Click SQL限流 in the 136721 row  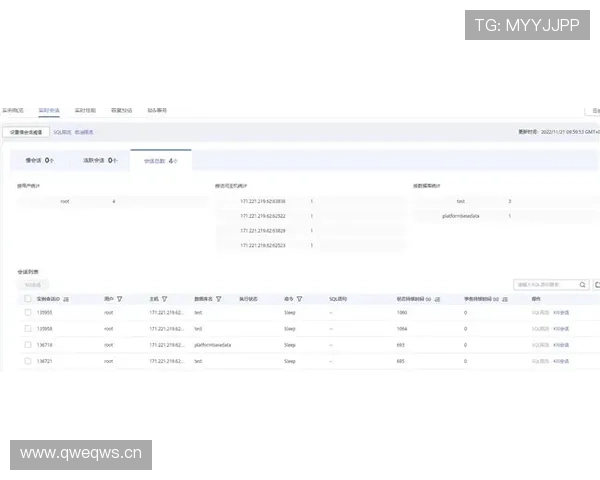[540, 361]
